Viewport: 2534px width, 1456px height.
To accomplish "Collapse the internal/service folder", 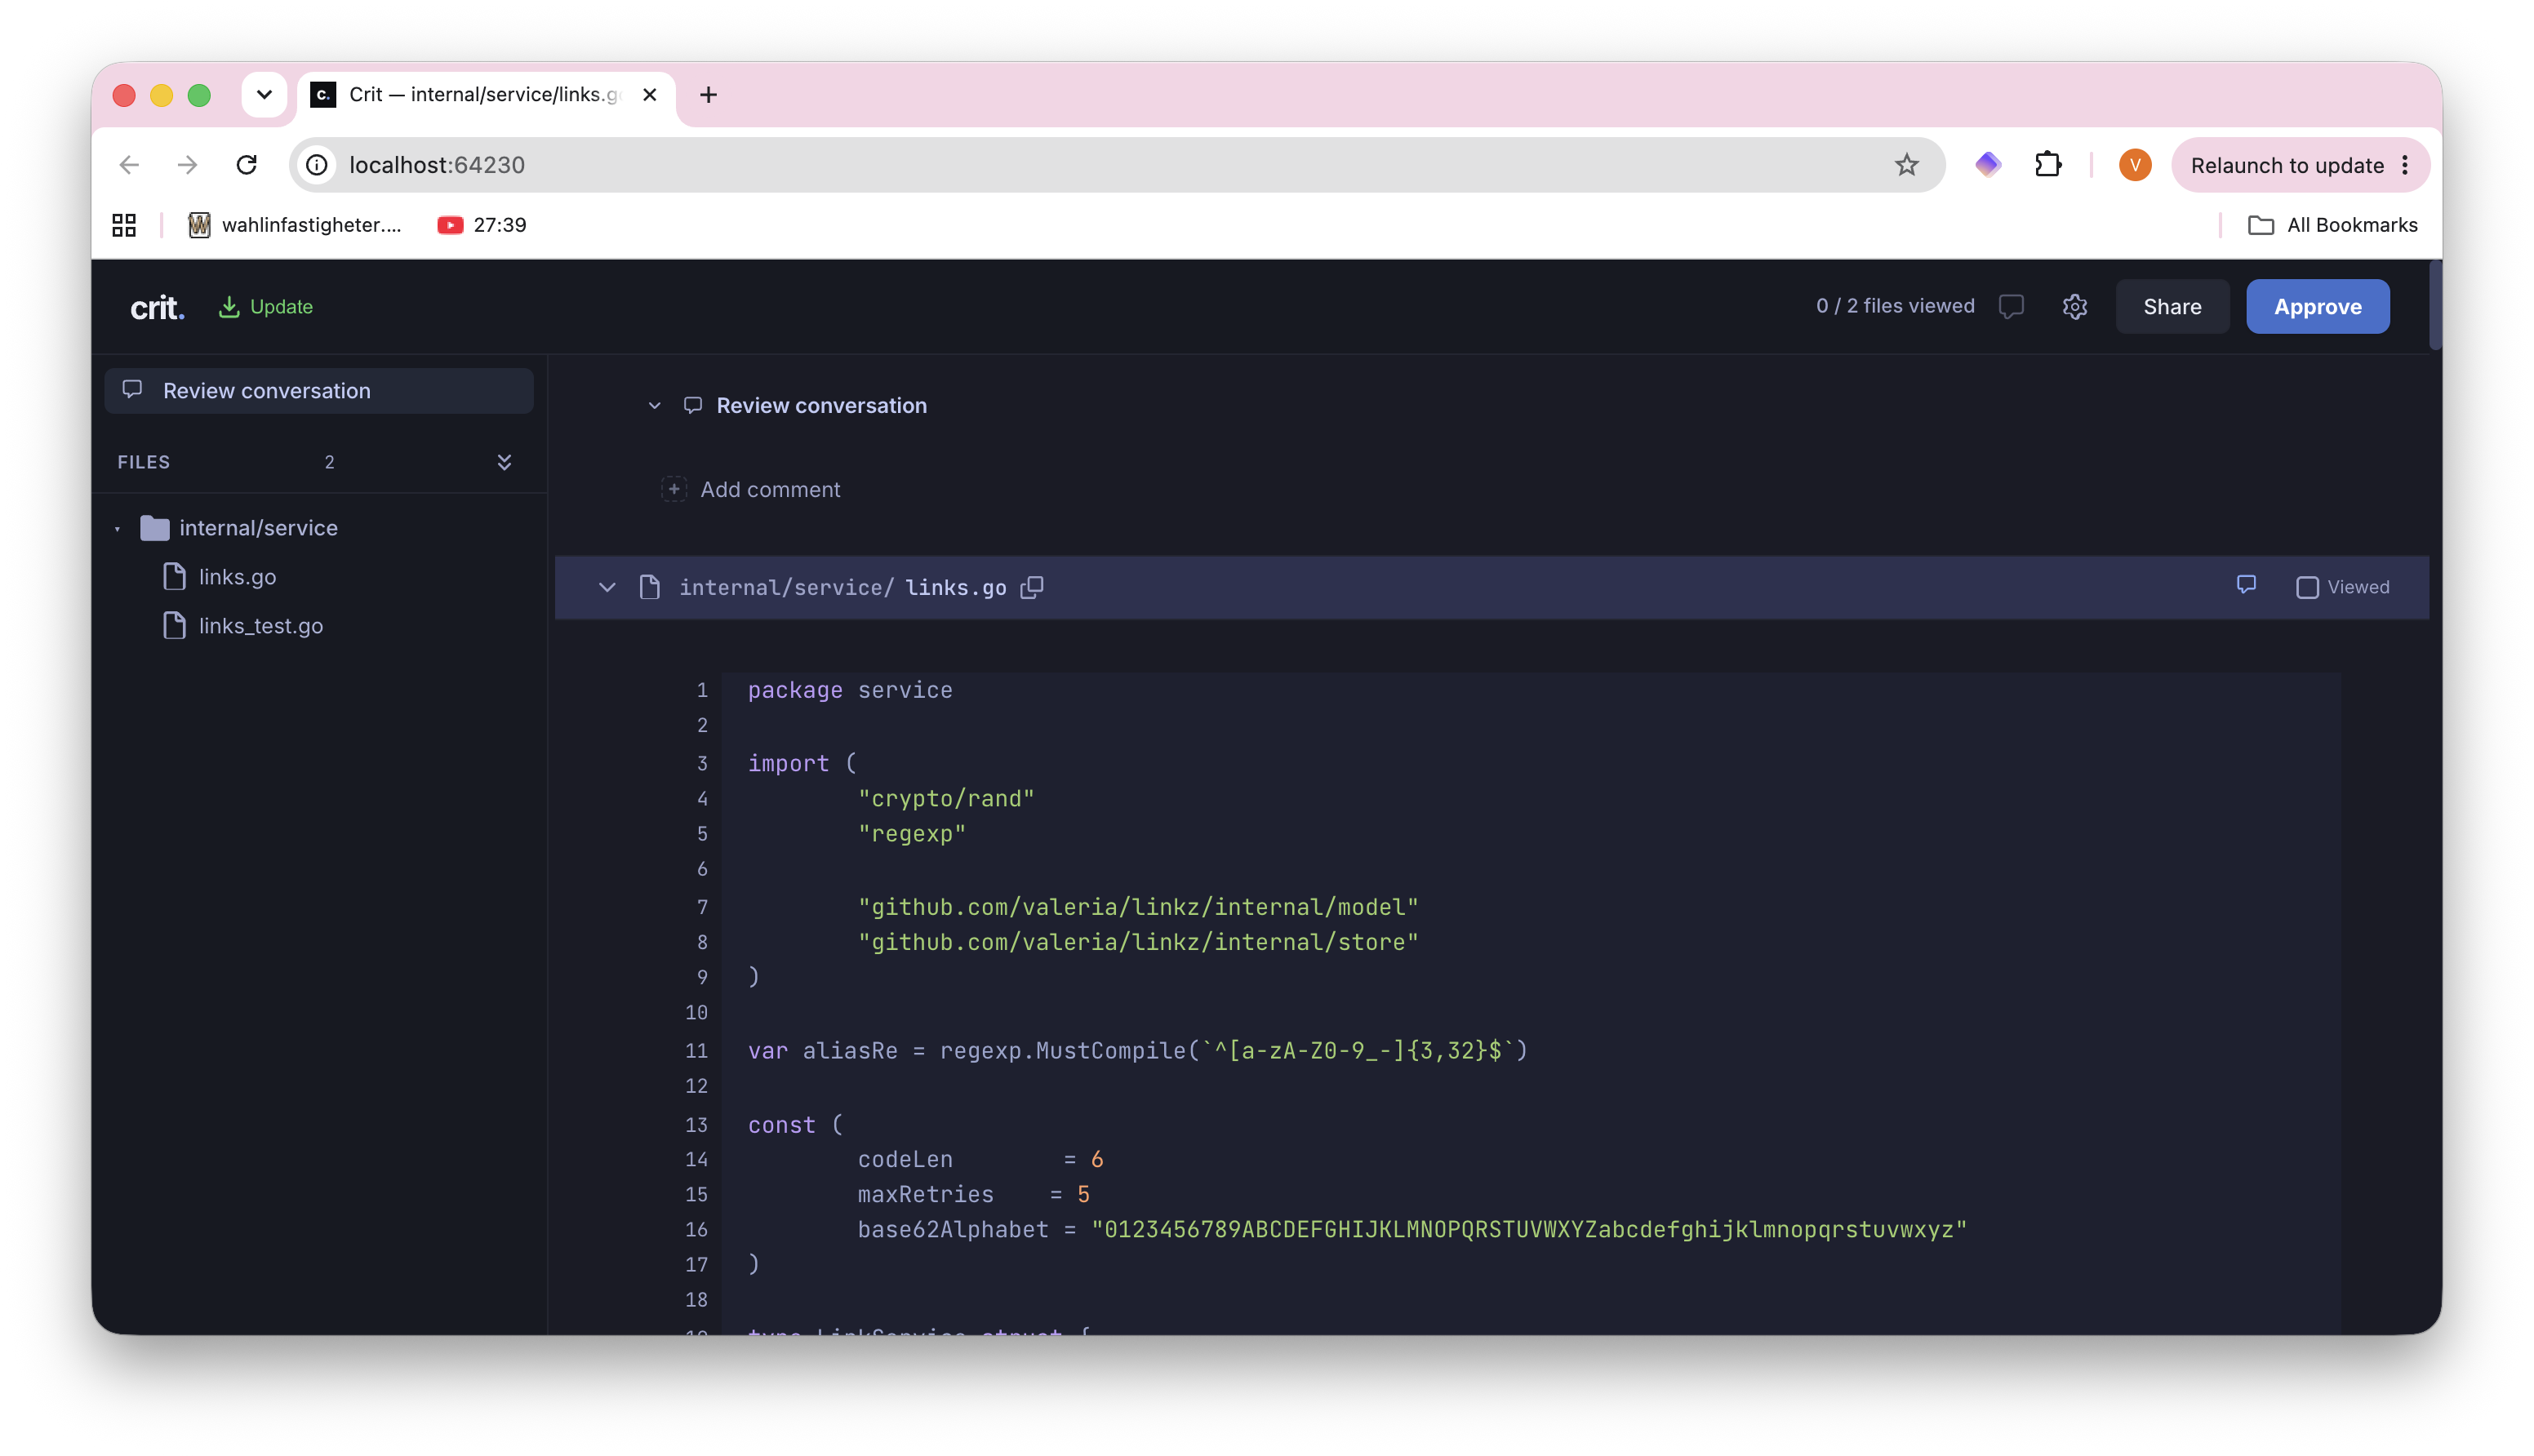I will point(117,528).
